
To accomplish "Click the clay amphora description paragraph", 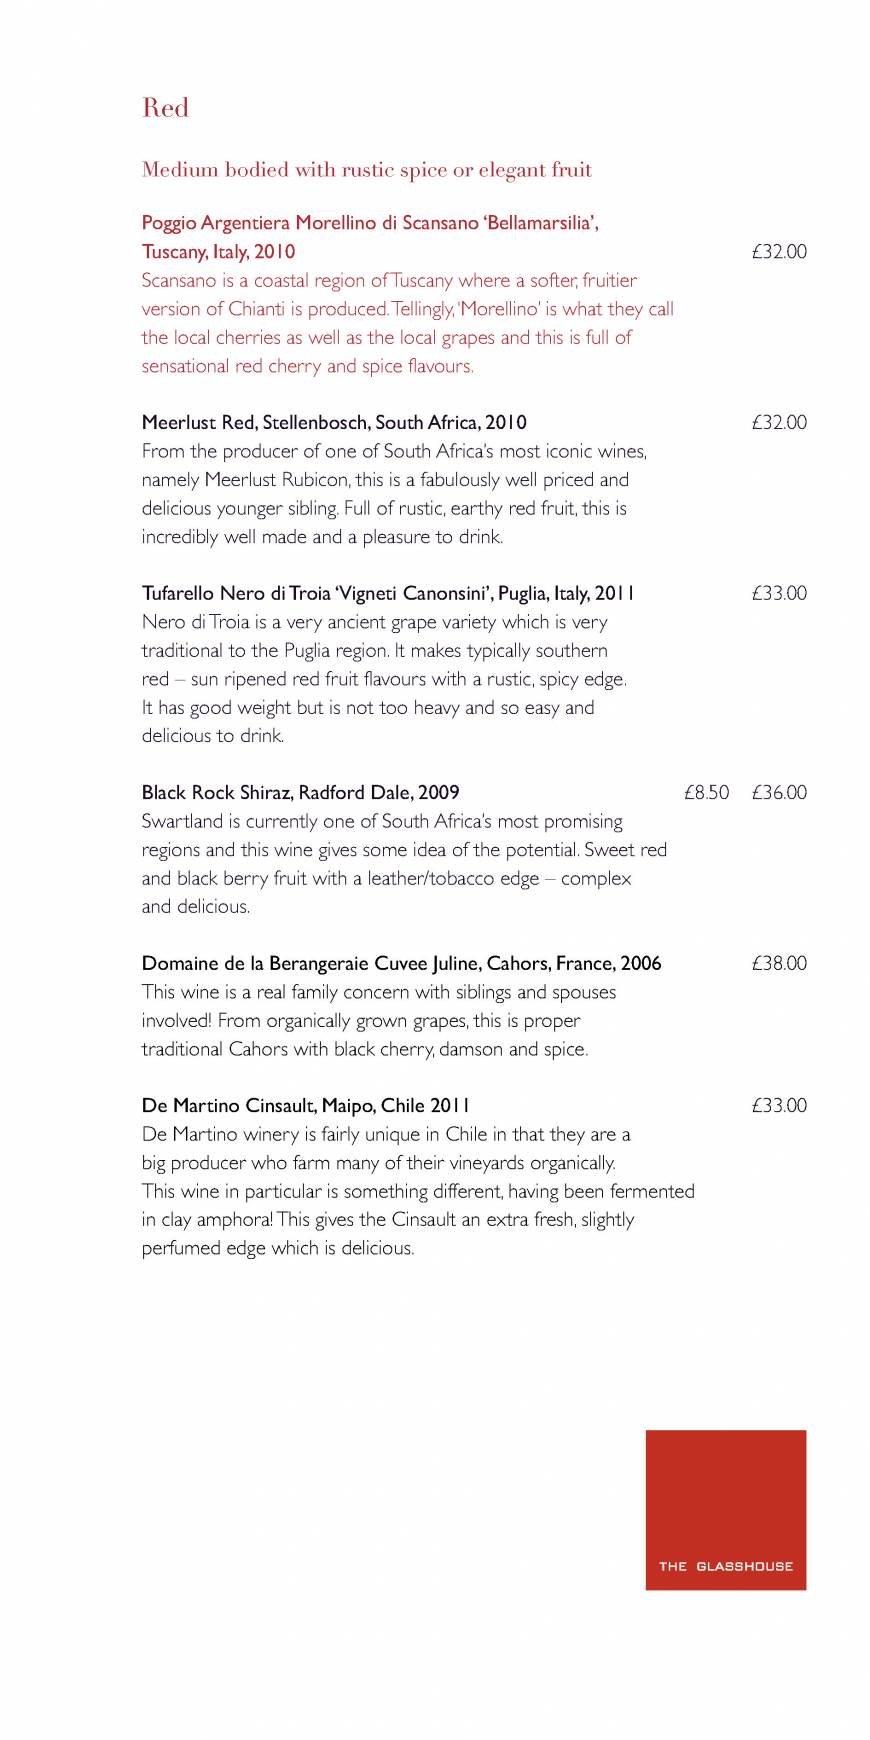I will tap(417, 1191).
